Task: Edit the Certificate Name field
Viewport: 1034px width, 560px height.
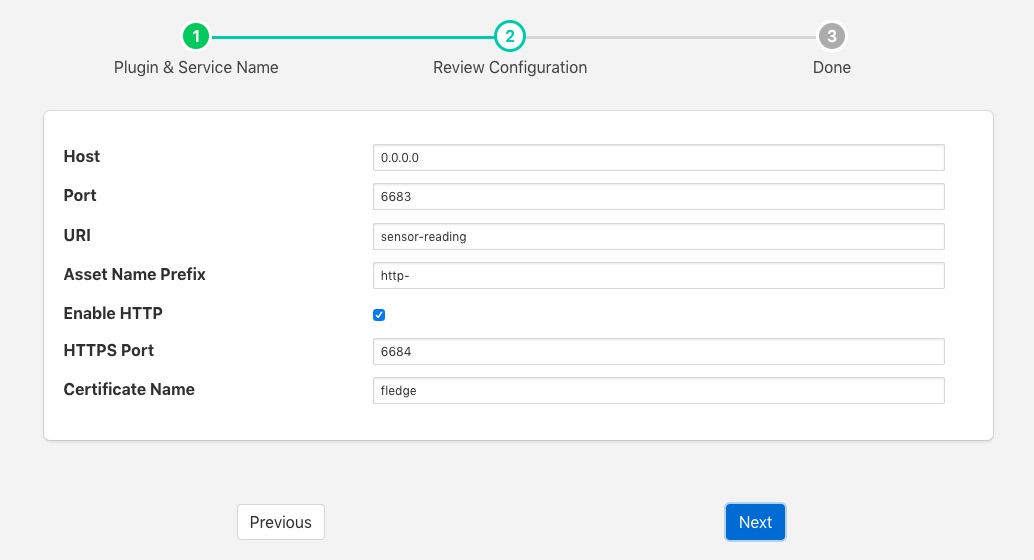Action: pos(657,391)
